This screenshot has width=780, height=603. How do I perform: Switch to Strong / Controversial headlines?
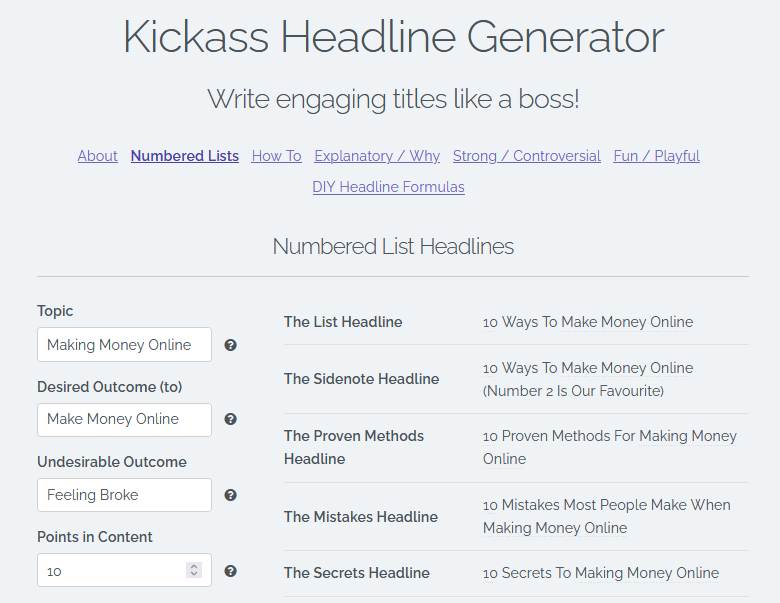(527, 156)
